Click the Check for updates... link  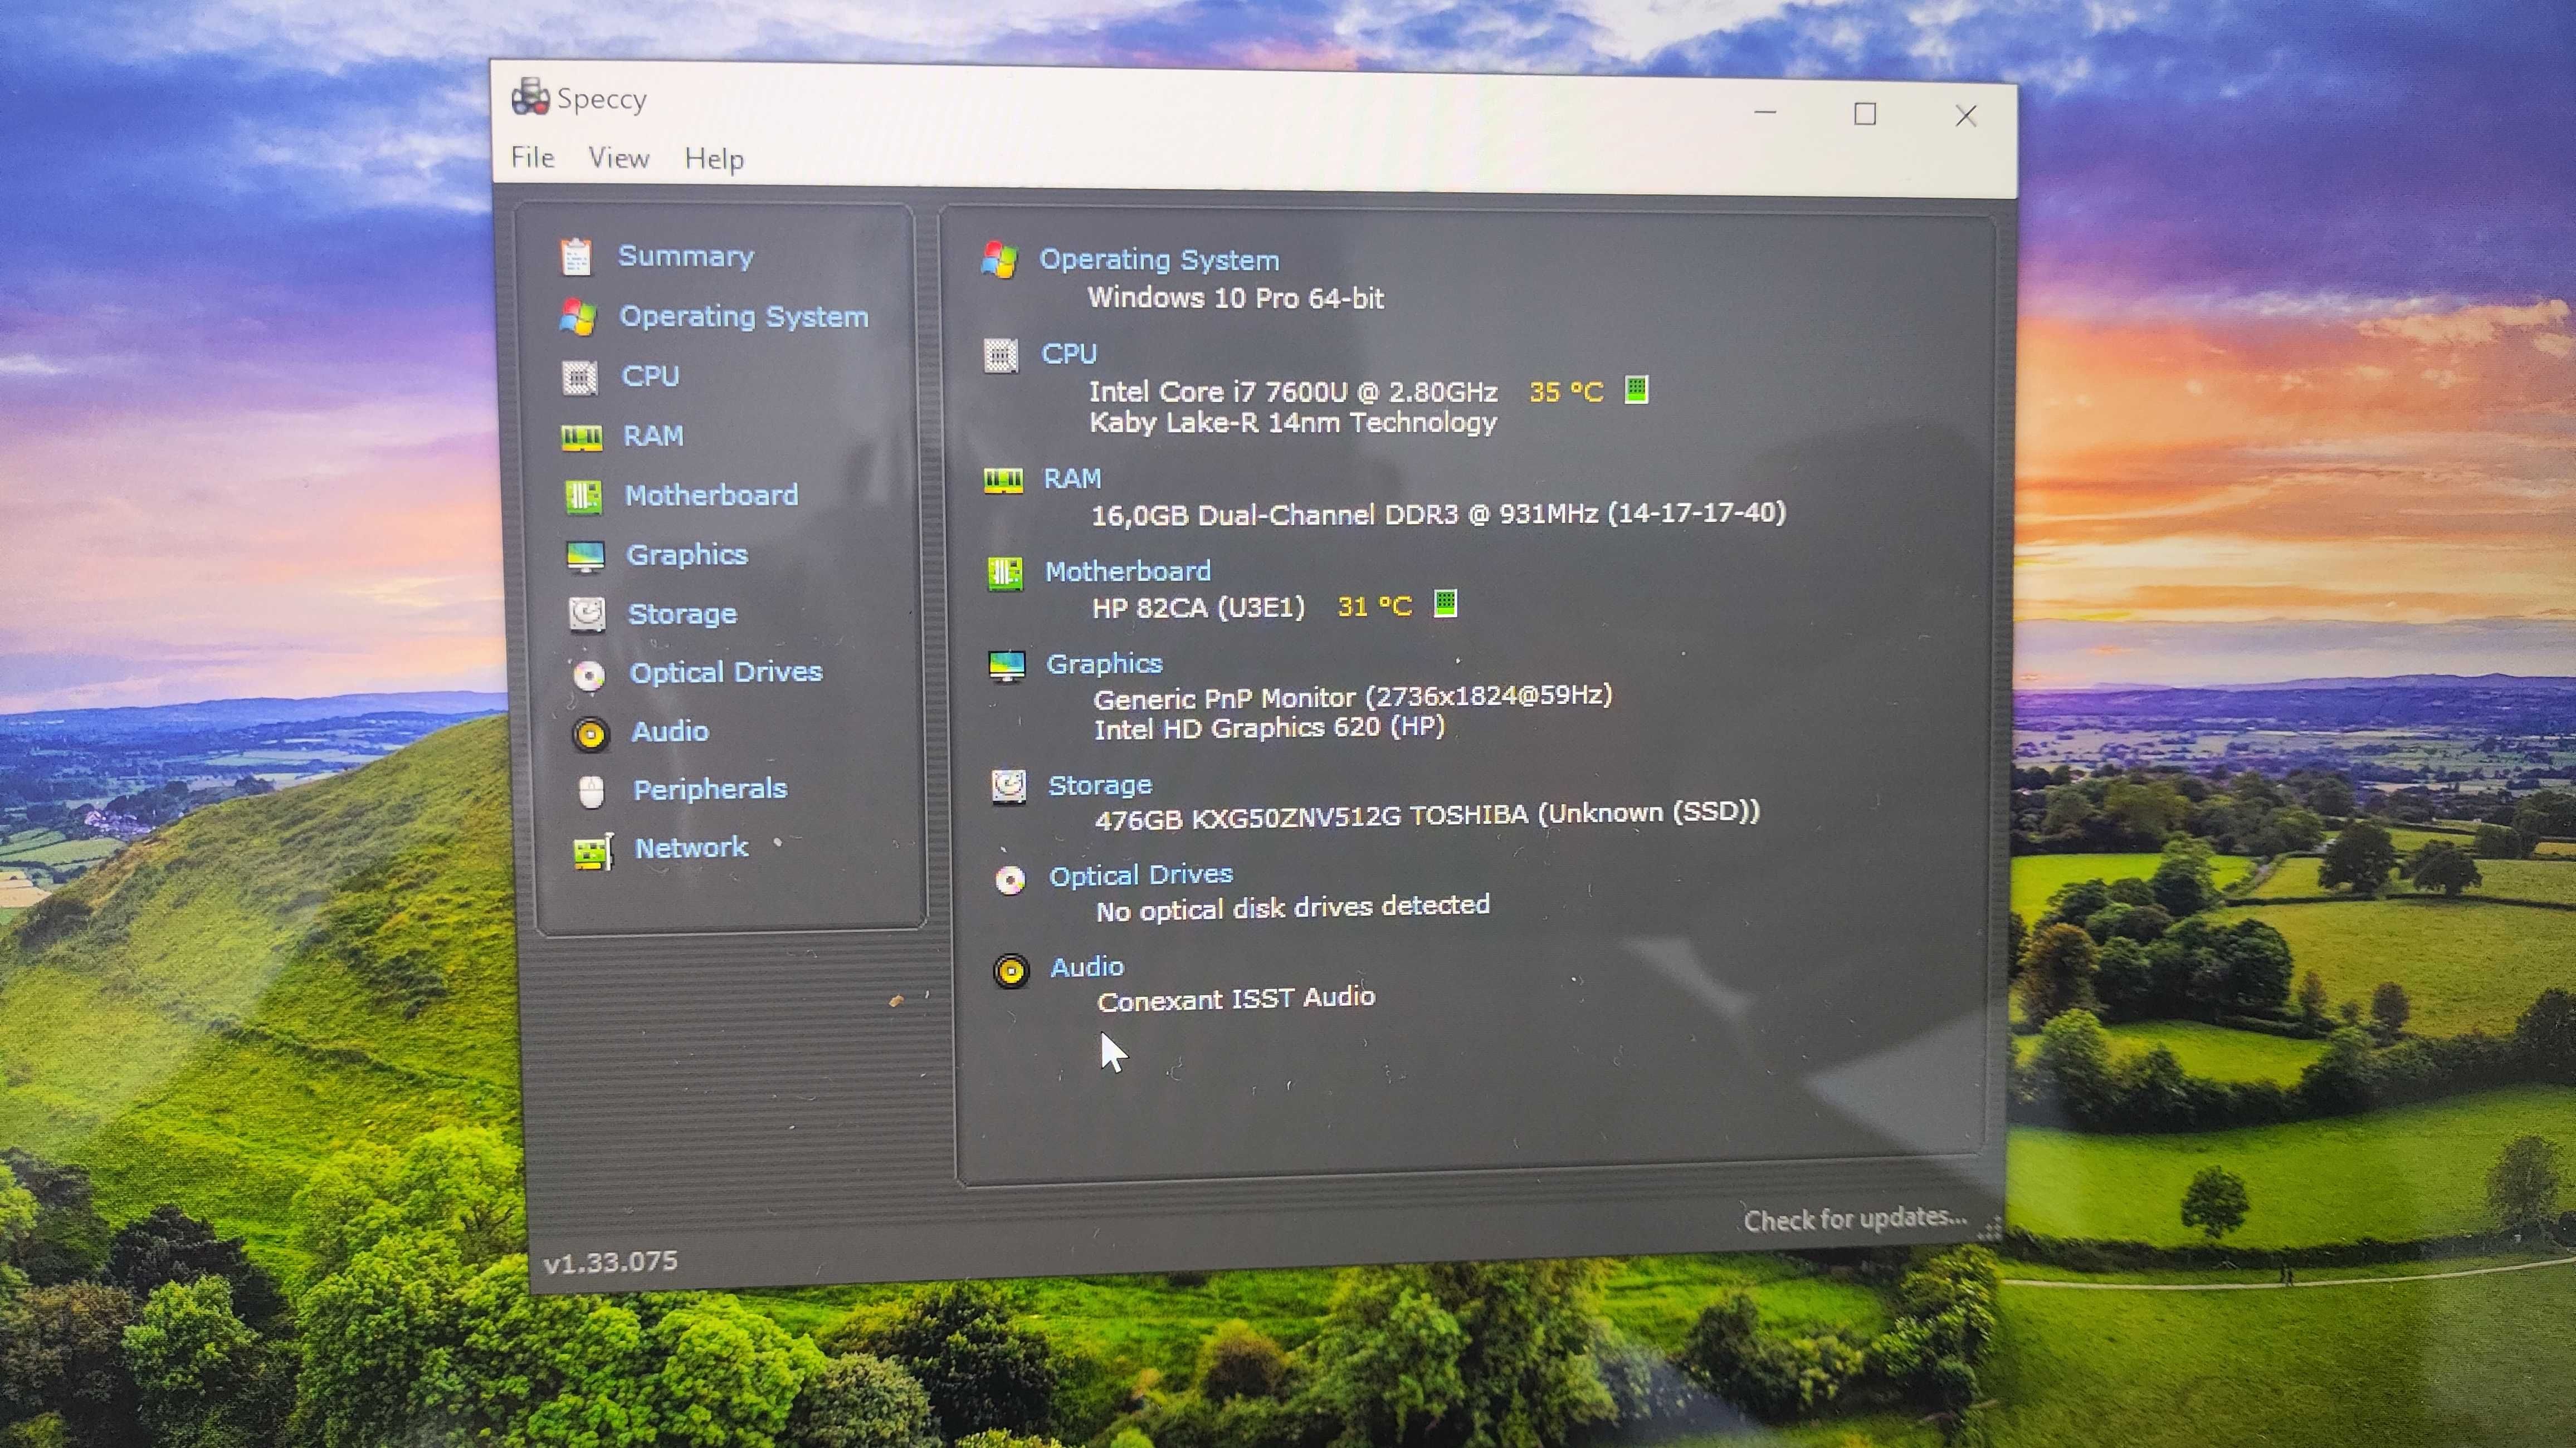[x=1855, y=1219]
